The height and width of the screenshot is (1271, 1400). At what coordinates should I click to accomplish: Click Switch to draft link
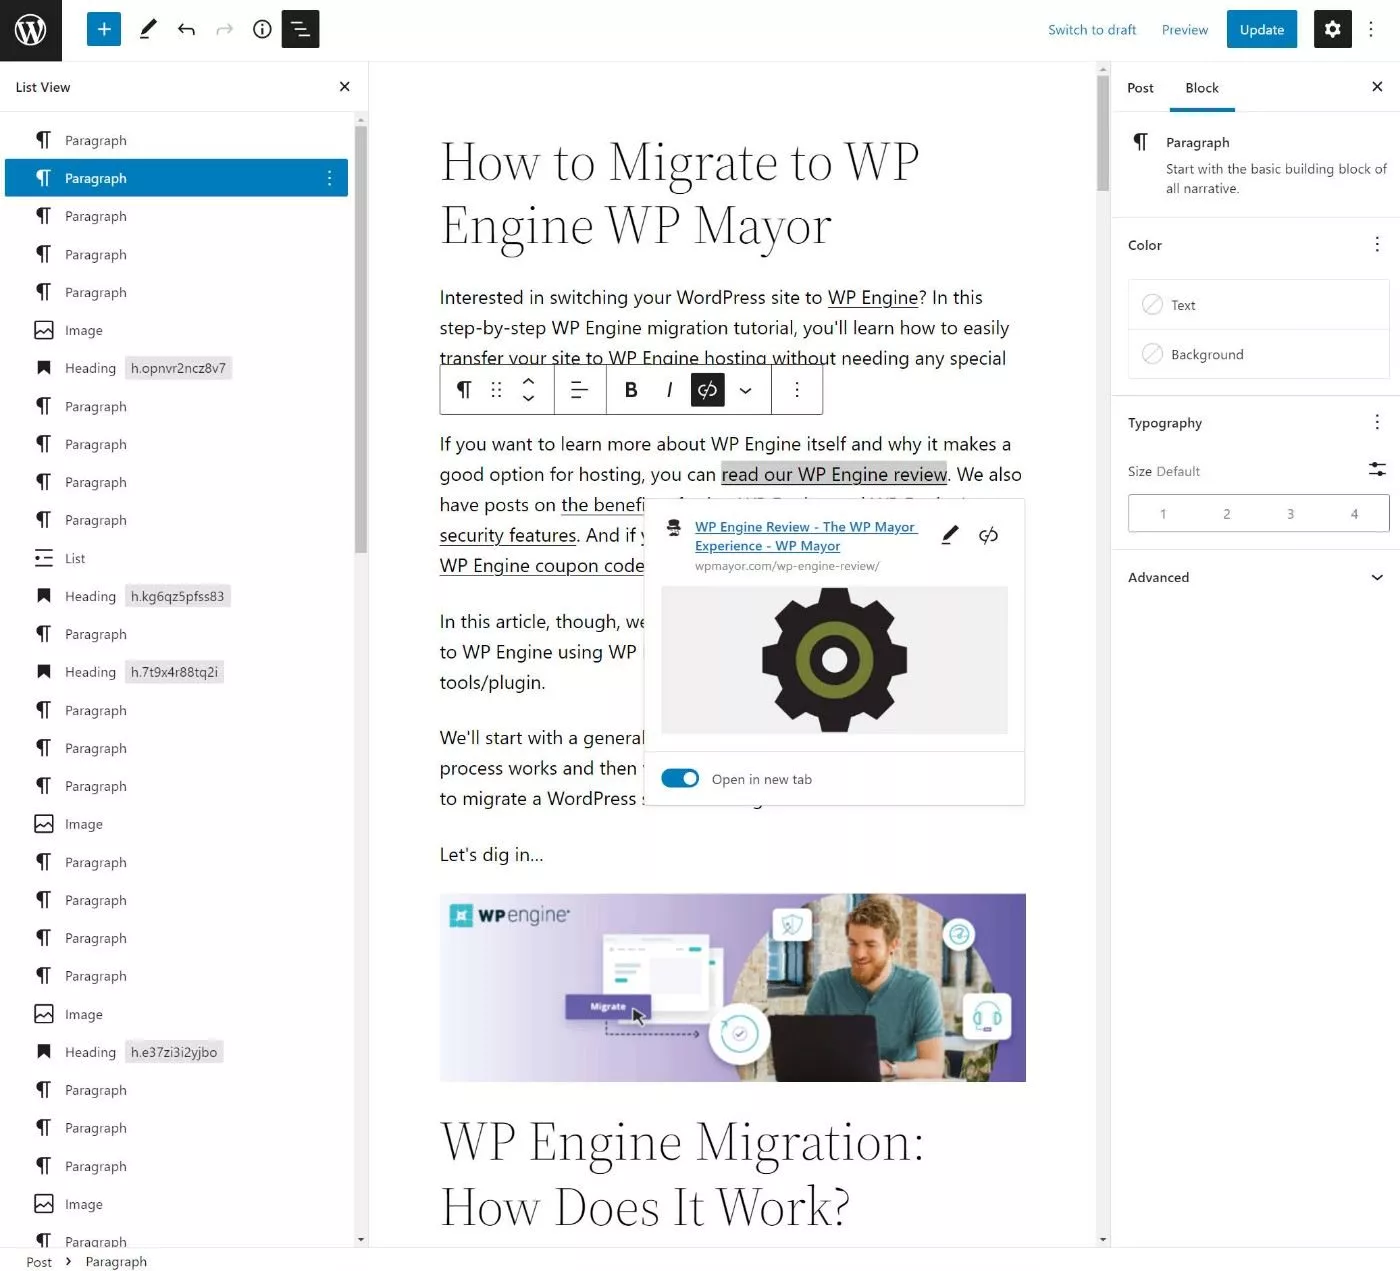pyautogui.click(x=1091, y=30)
